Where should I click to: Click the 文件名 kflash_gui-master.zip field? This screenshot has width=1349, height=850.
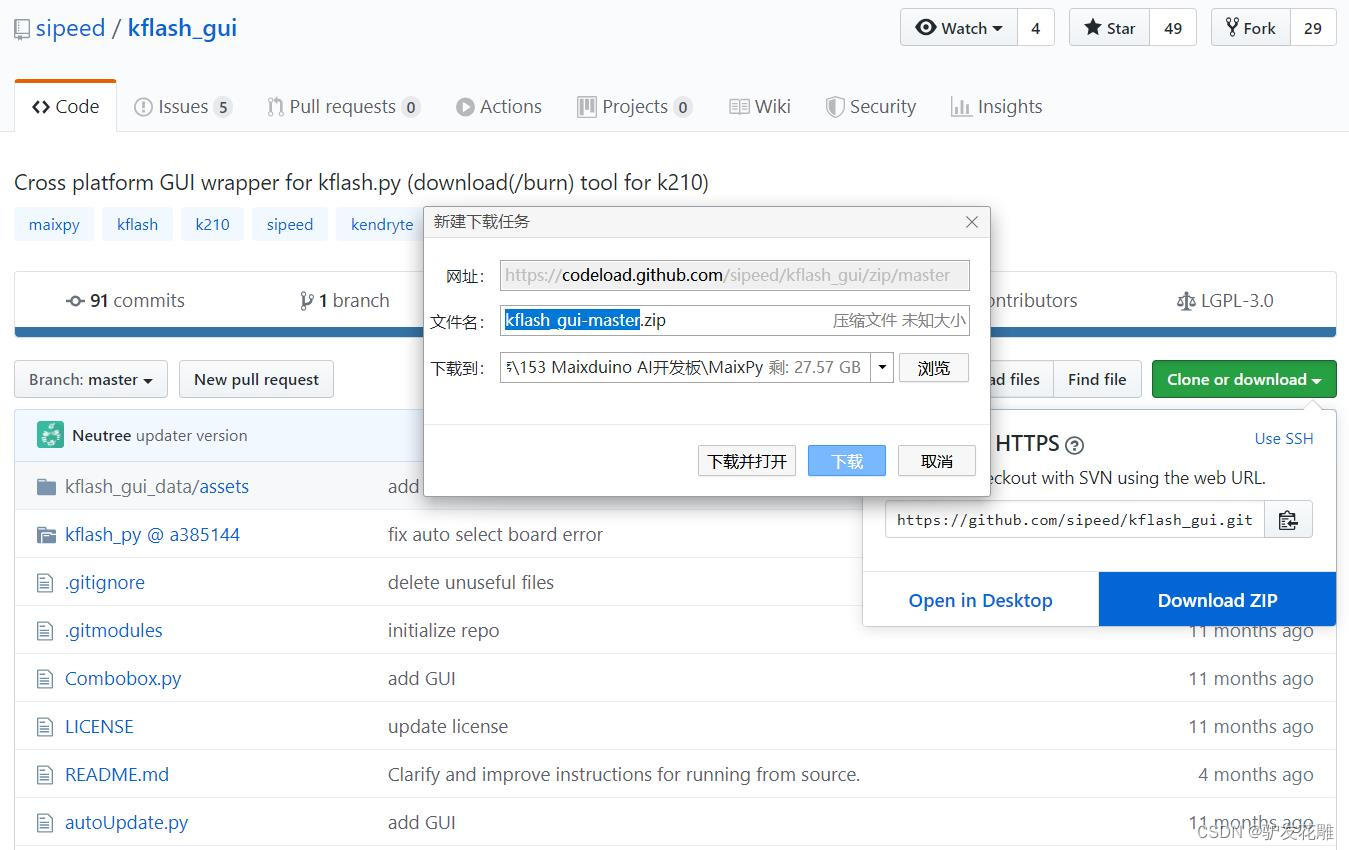(735, 320)
